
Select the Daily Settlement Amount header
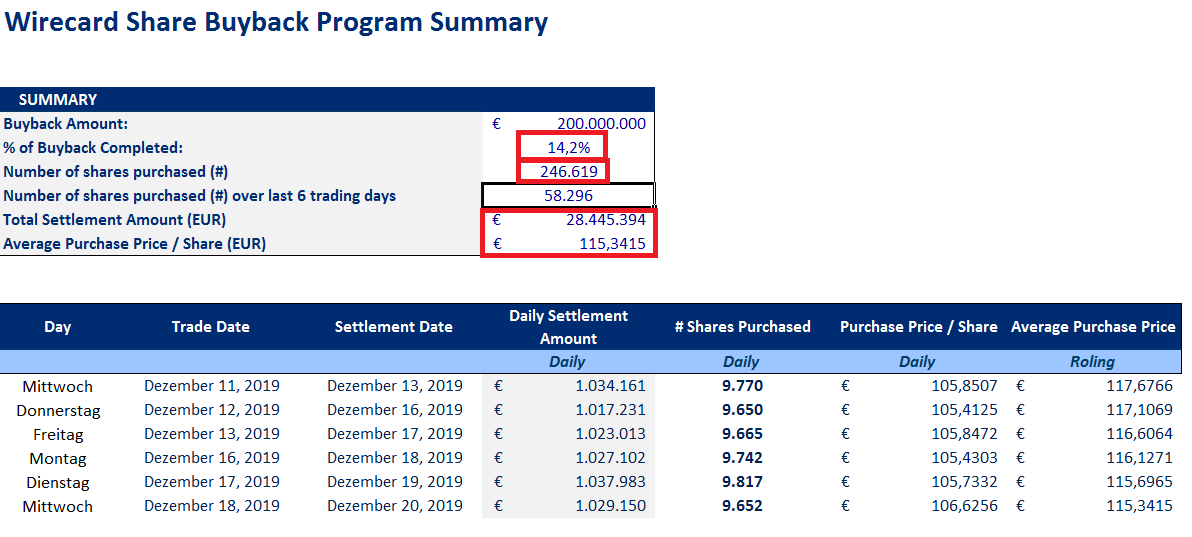[x=568, y=327]
